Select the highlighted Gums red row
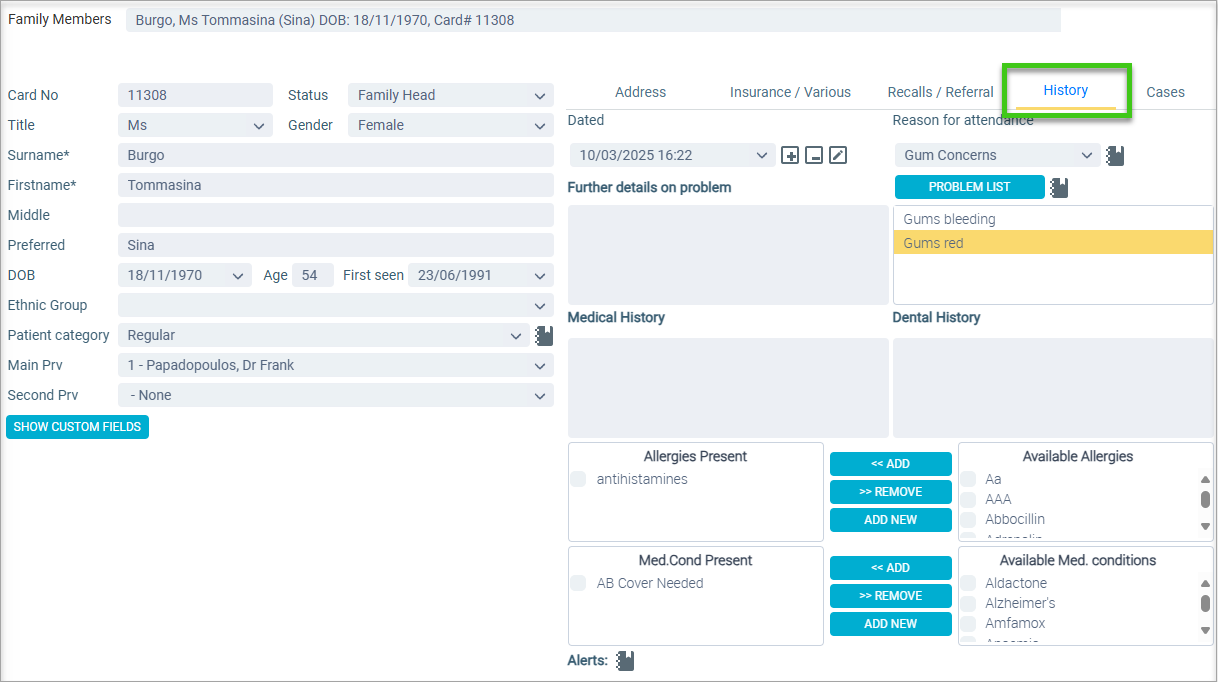 [x=1053, y=243]
